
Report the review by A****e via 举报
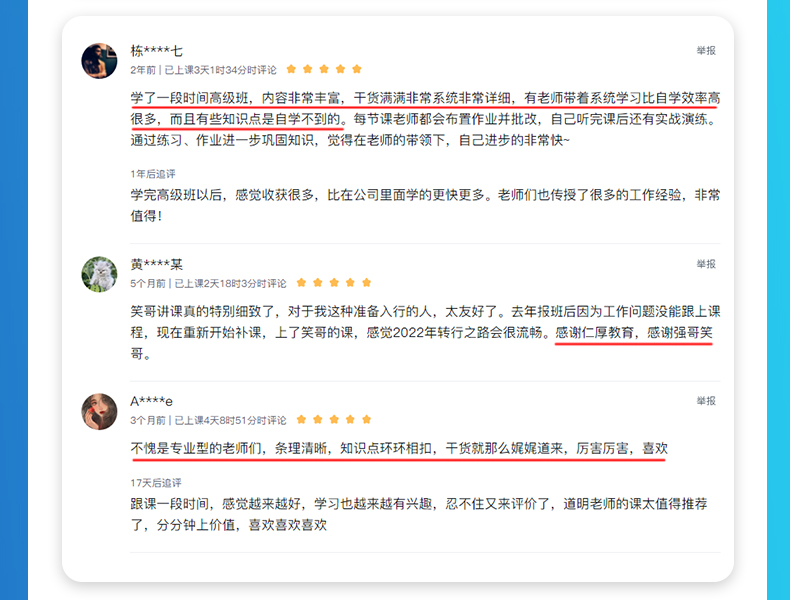pos(706,401)
